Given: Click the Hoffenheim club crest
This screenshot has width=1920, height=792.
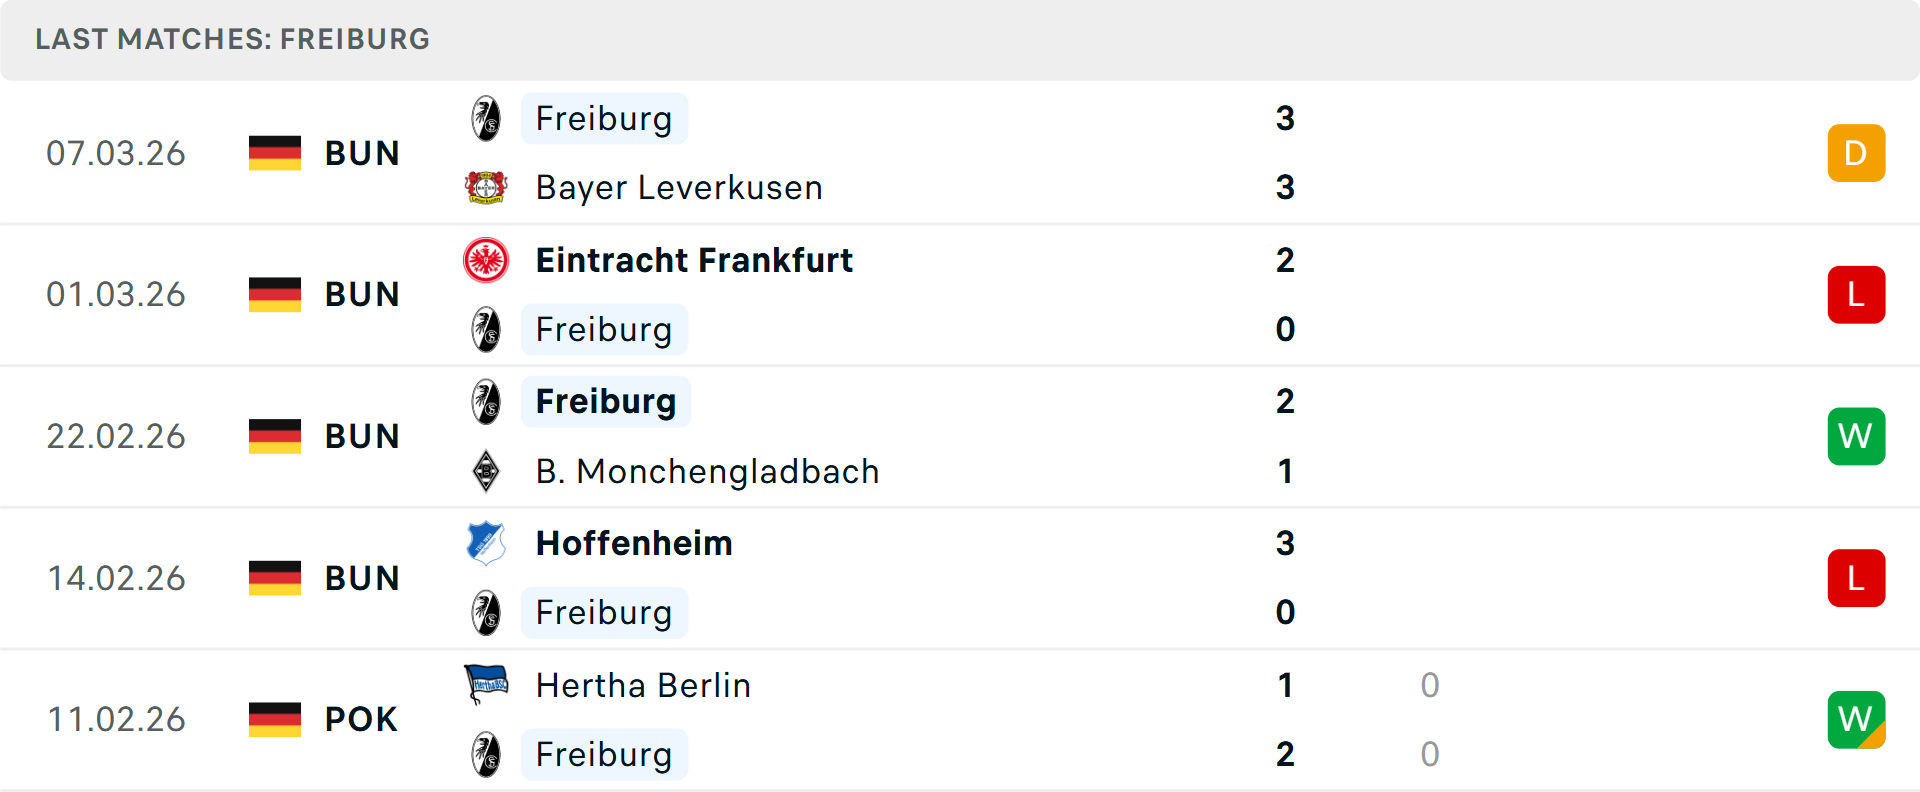Looking at the screenshot, I should (486, 543).
